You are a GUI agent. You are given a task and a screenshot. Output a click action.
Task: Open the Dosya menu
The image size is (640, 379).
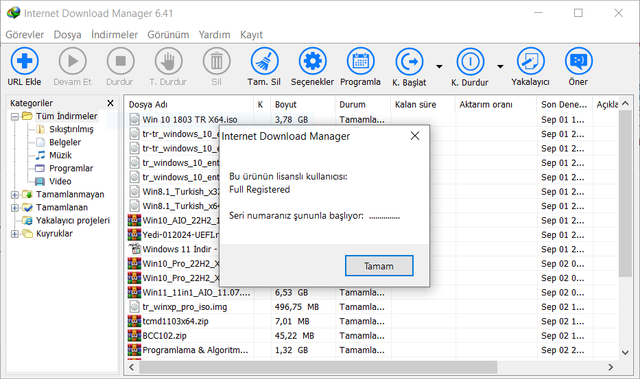[x=67, y=35]
